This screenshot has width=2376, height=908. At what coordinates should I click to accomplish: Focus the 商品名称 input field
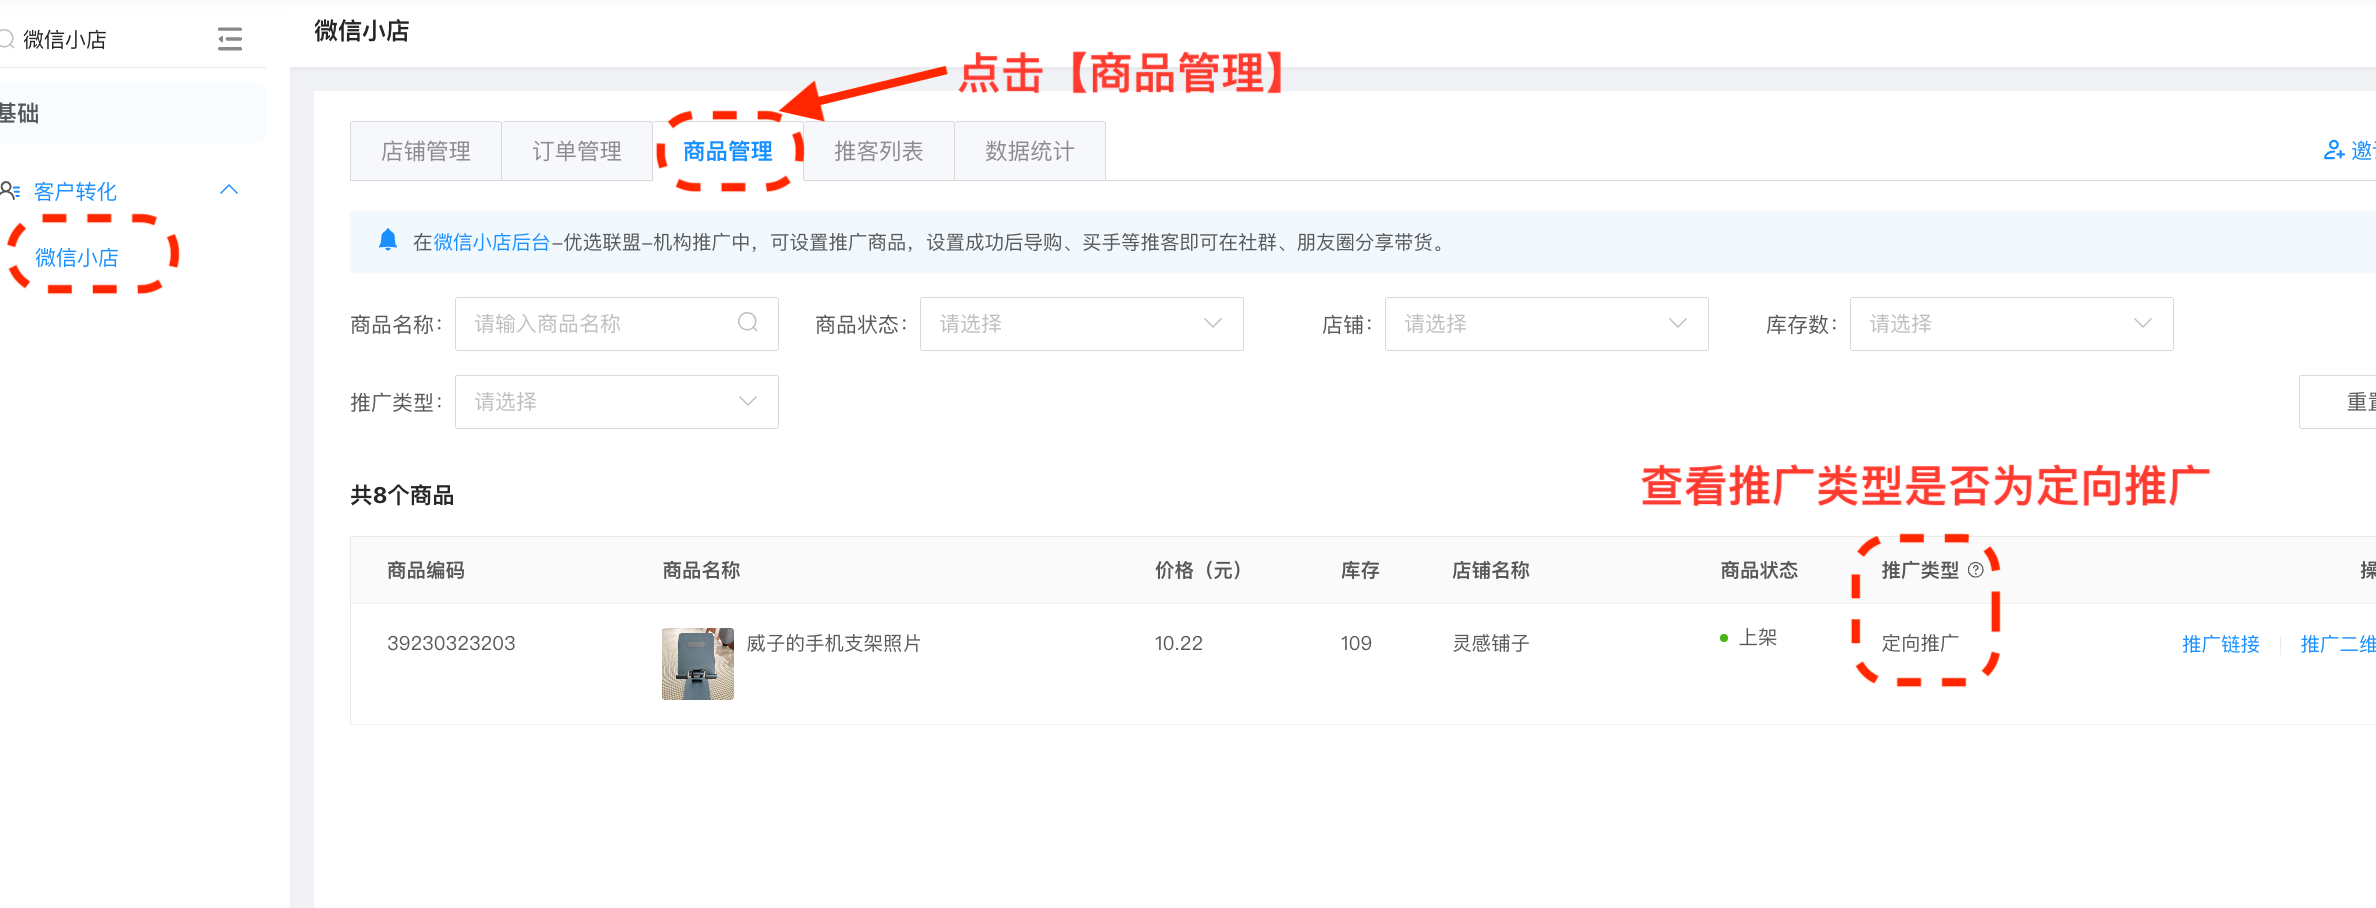[x=600, y=324]
